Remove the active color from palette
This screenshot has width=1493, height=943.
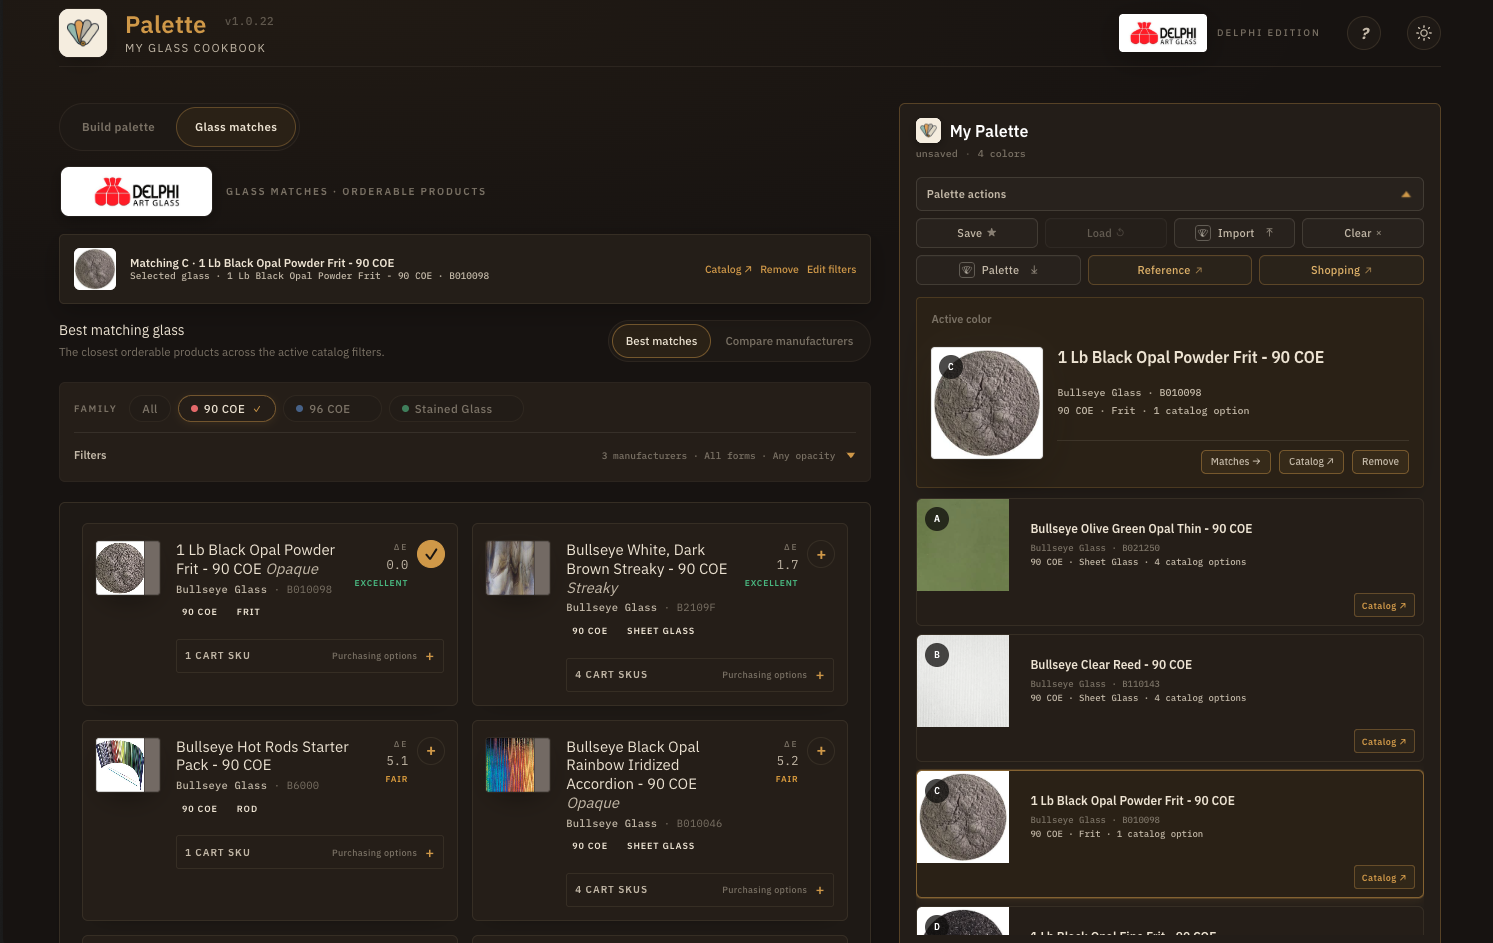pyautogui.click(x=1380, y=462)
